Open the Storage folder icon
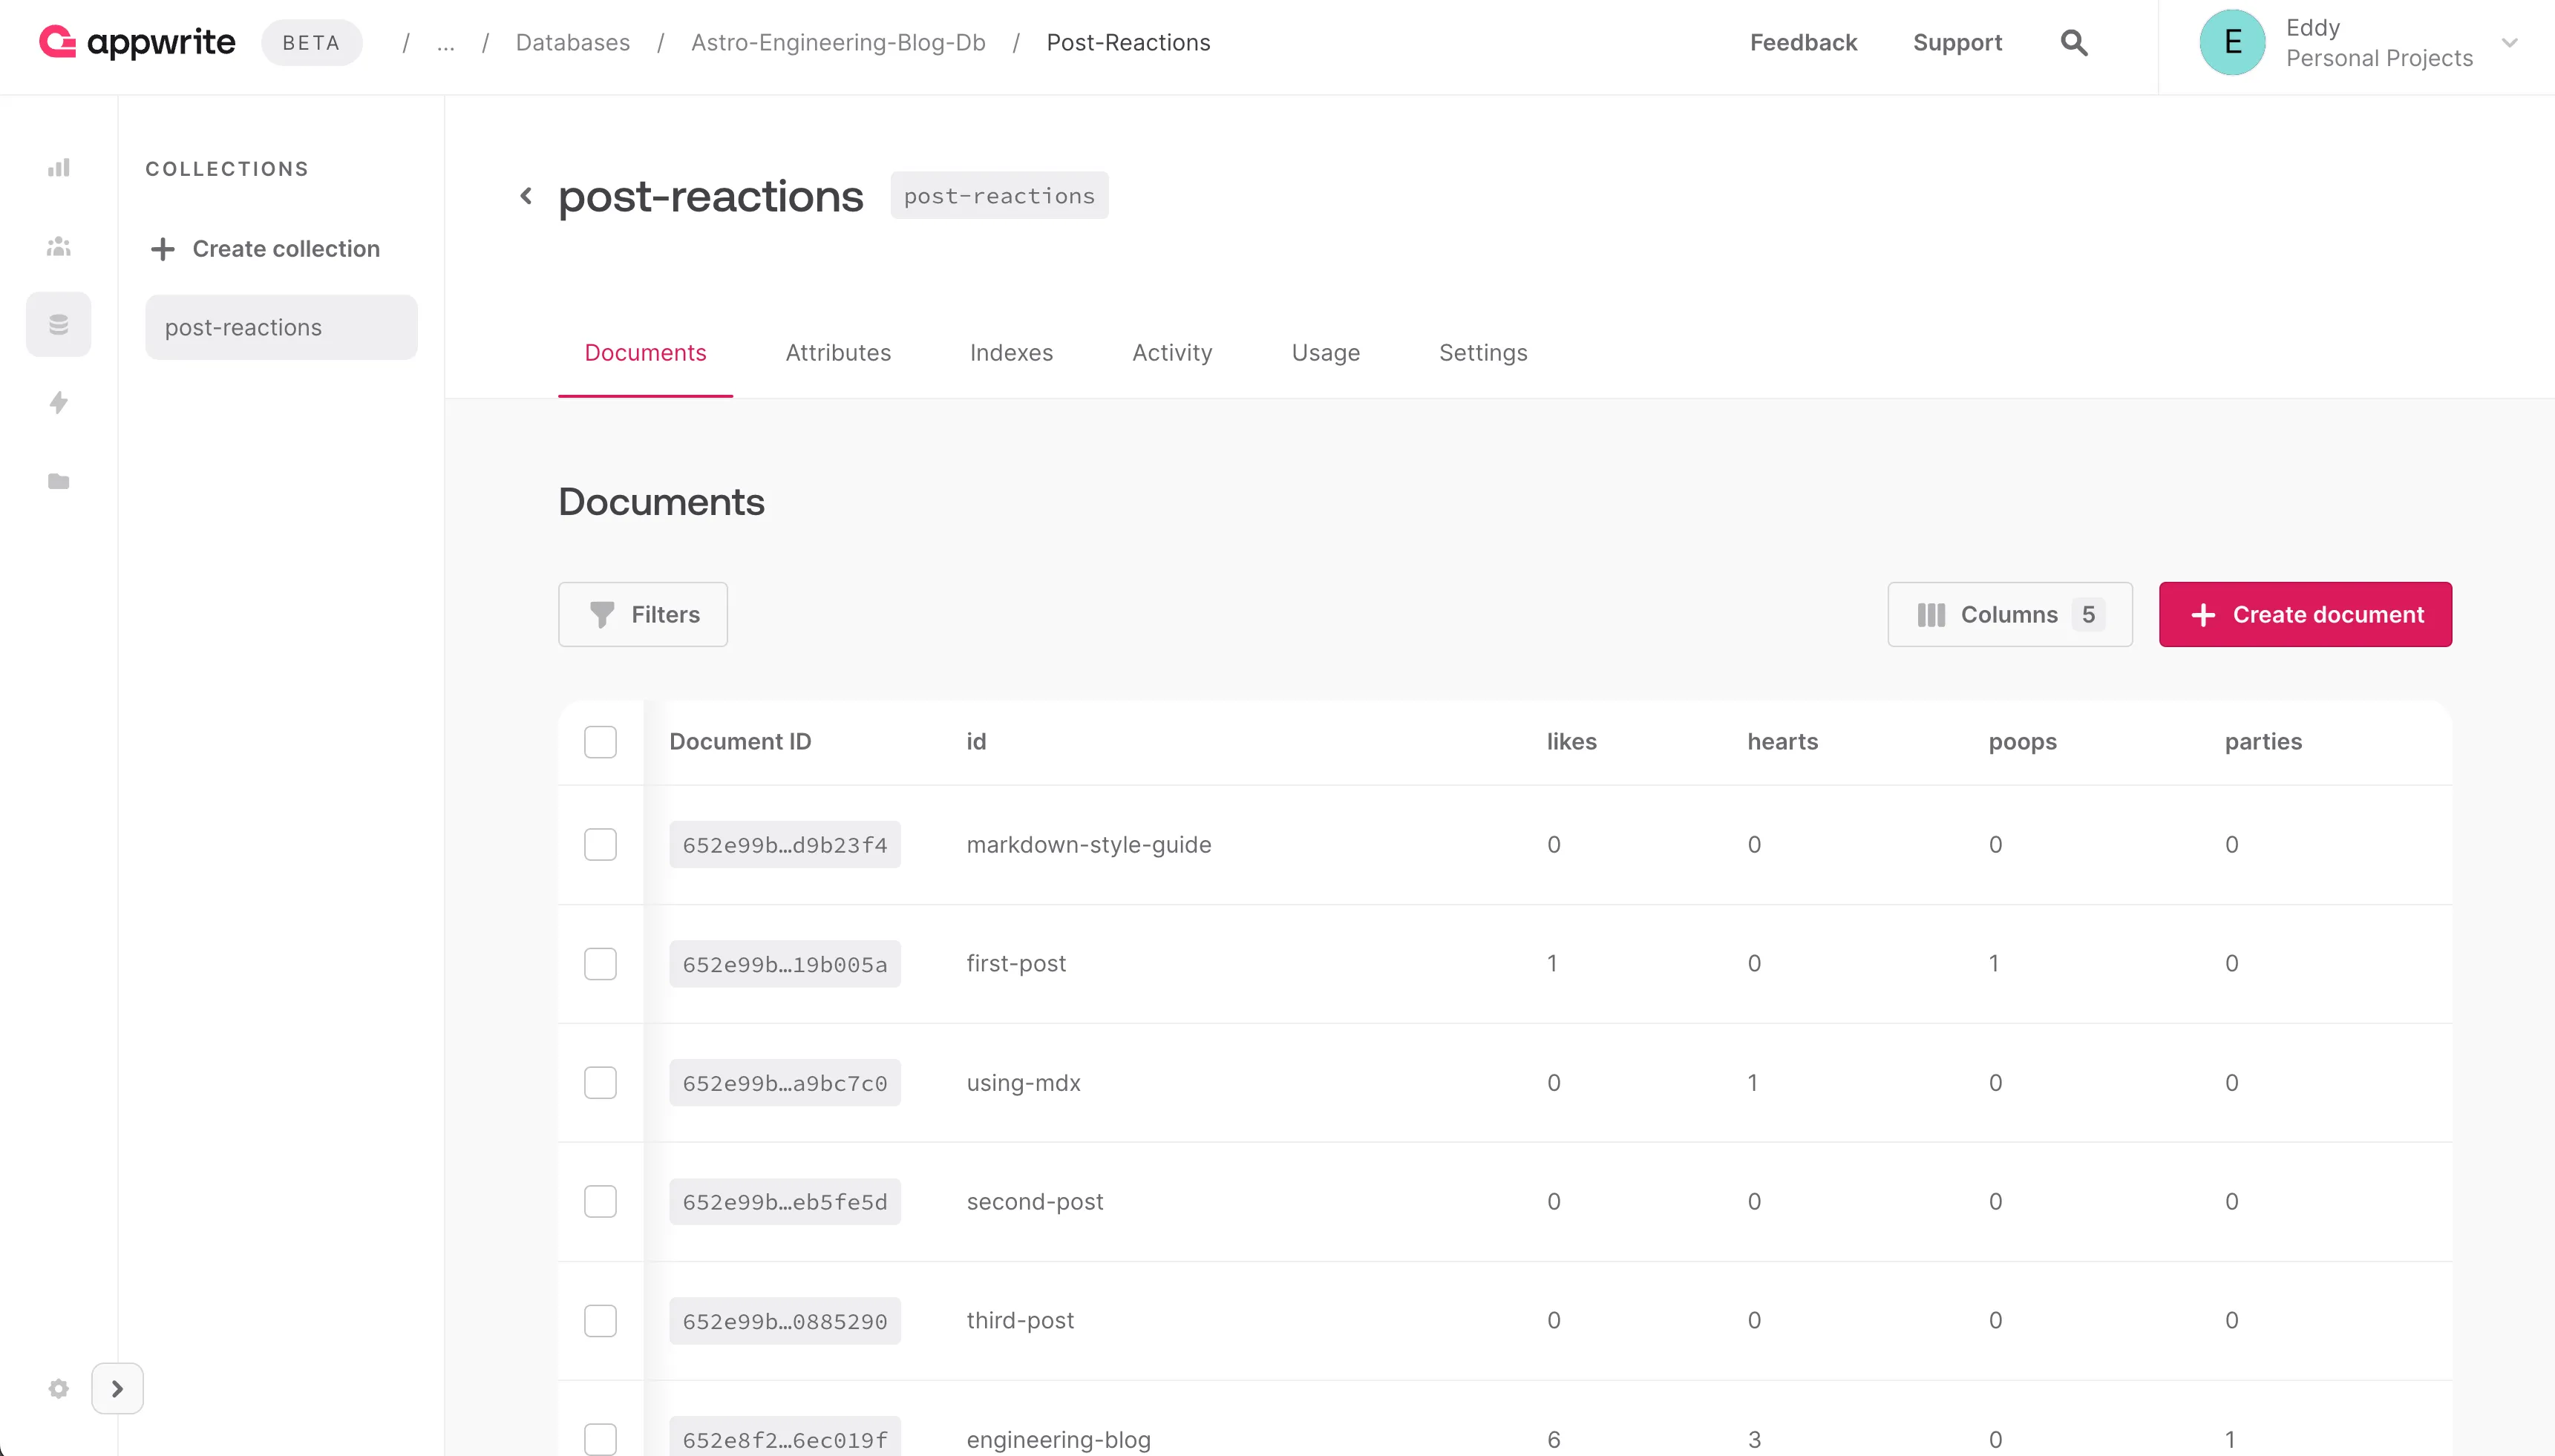The width and height of the screenshot is (2555, 1456). (58, 481)
